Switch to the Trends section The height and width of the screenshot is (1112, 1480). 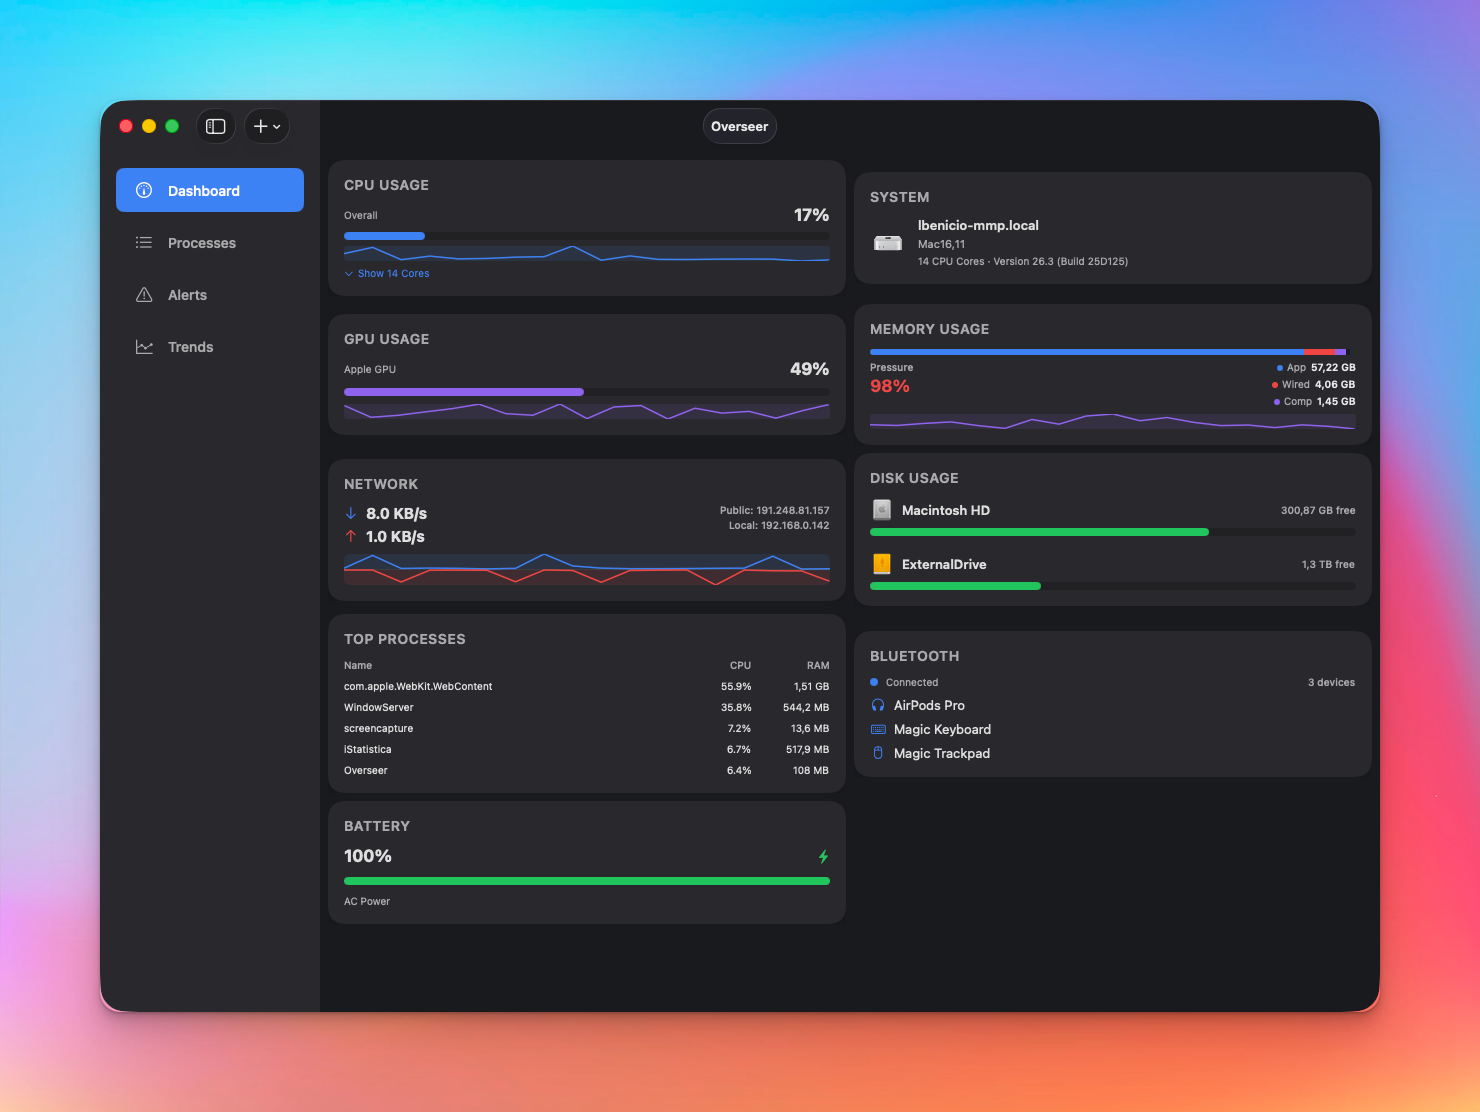point(191,346)
